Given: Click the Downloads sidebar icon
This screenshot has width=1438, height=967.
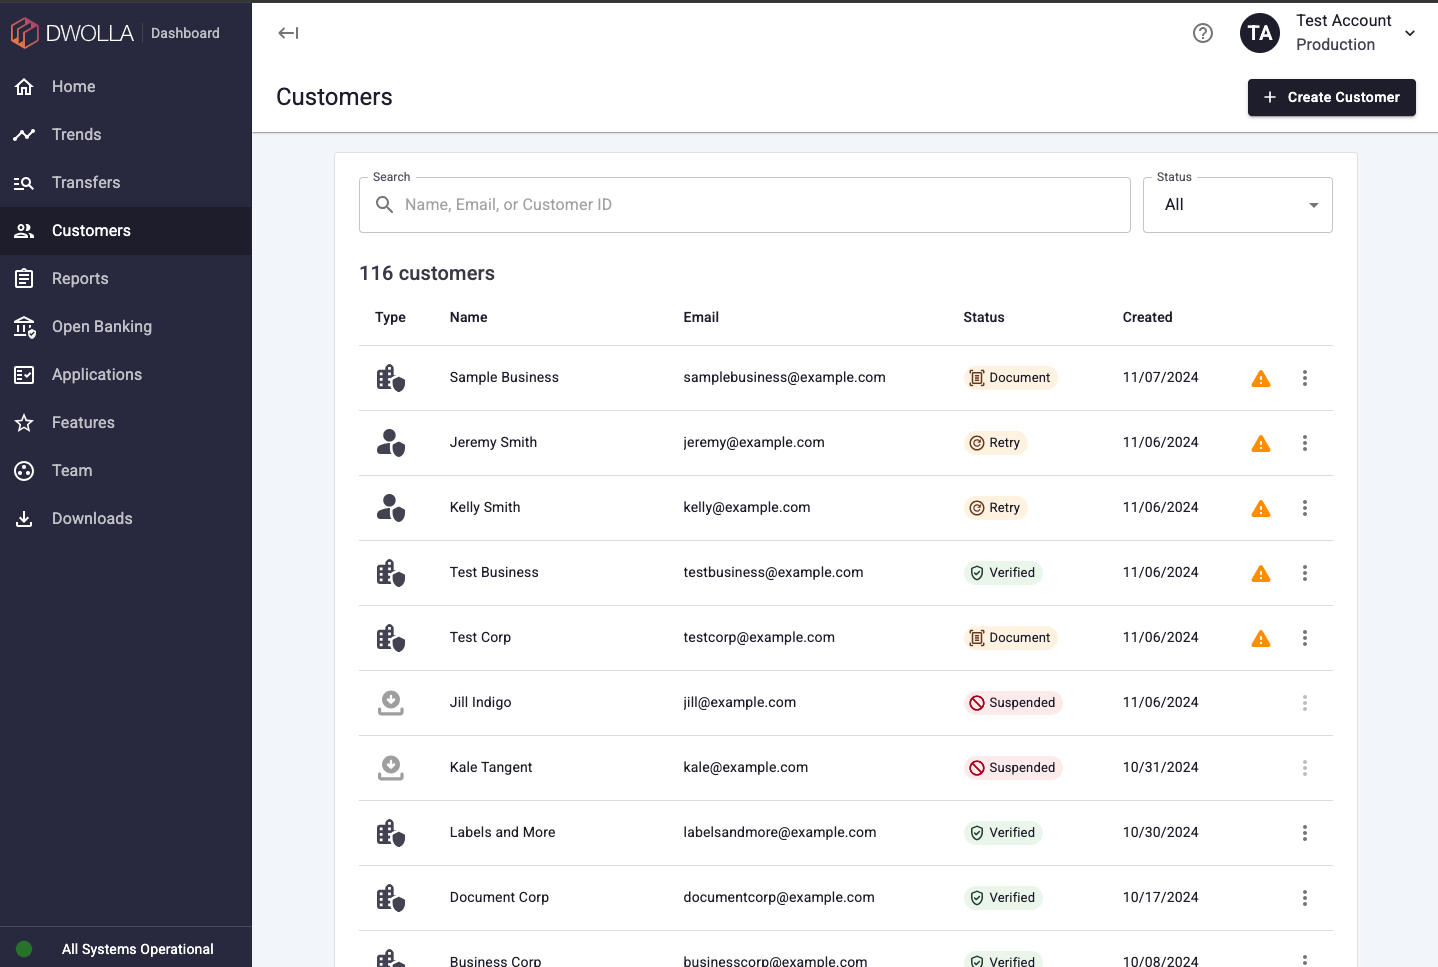Looking at the screenshot, I should coord(24,518).
